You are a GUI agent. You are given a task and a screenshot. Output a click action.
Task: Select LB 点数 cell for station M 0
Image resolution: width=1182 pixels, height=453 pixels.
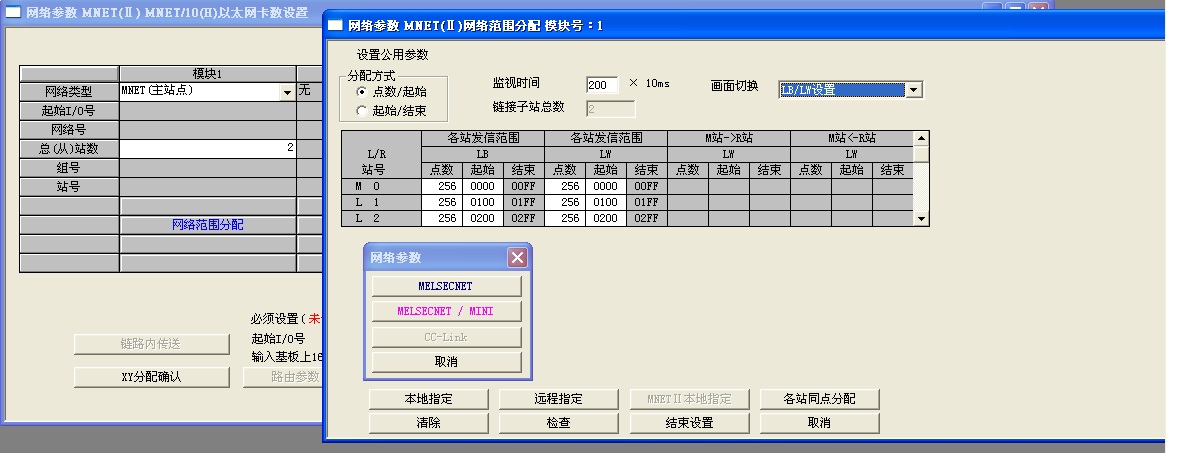click(x=440, y=187)
